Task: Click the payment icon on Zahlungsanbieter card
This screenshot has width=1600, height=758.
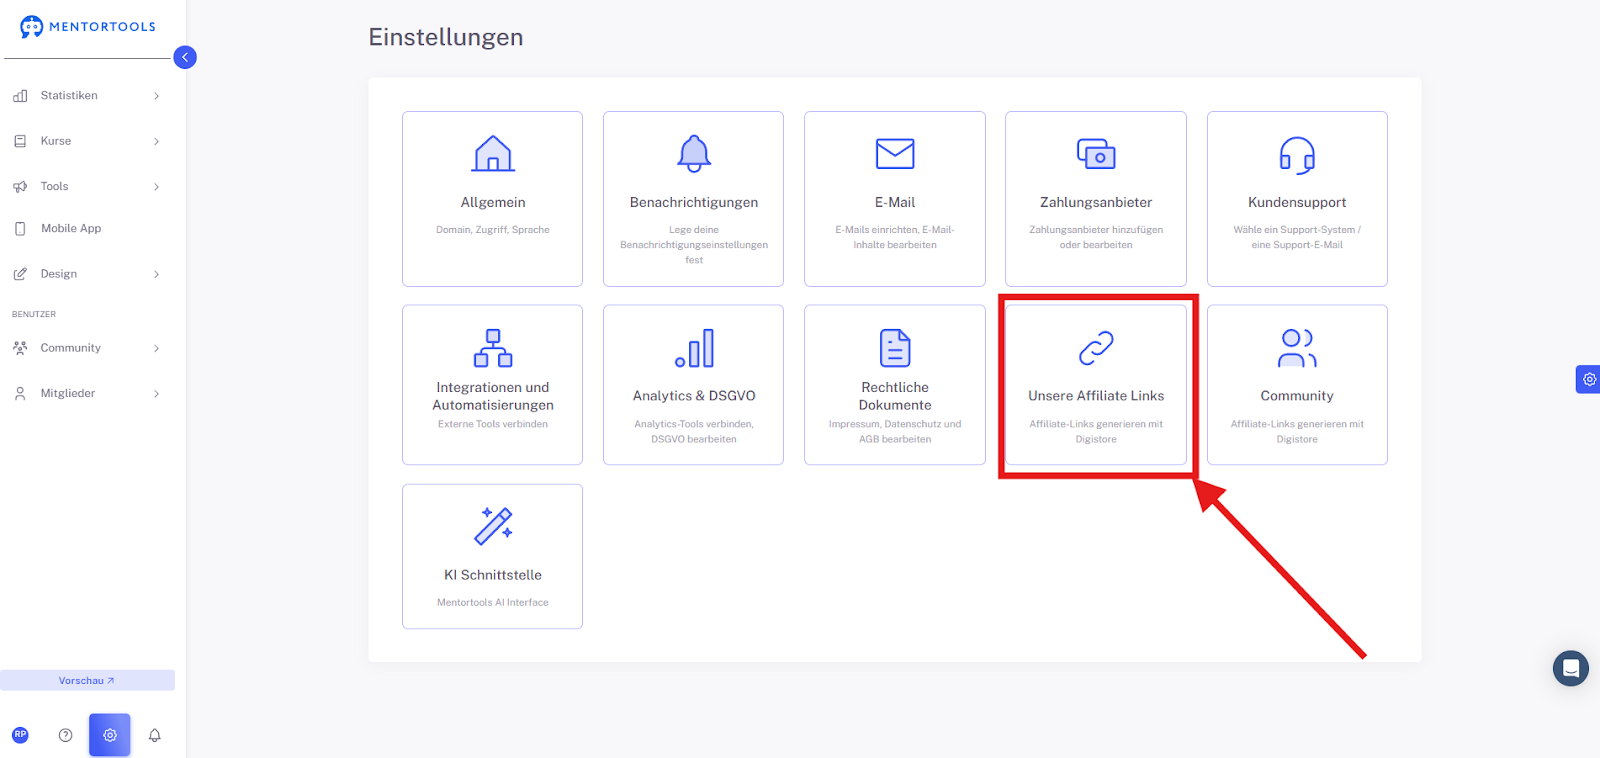Action: (1096, 154)
